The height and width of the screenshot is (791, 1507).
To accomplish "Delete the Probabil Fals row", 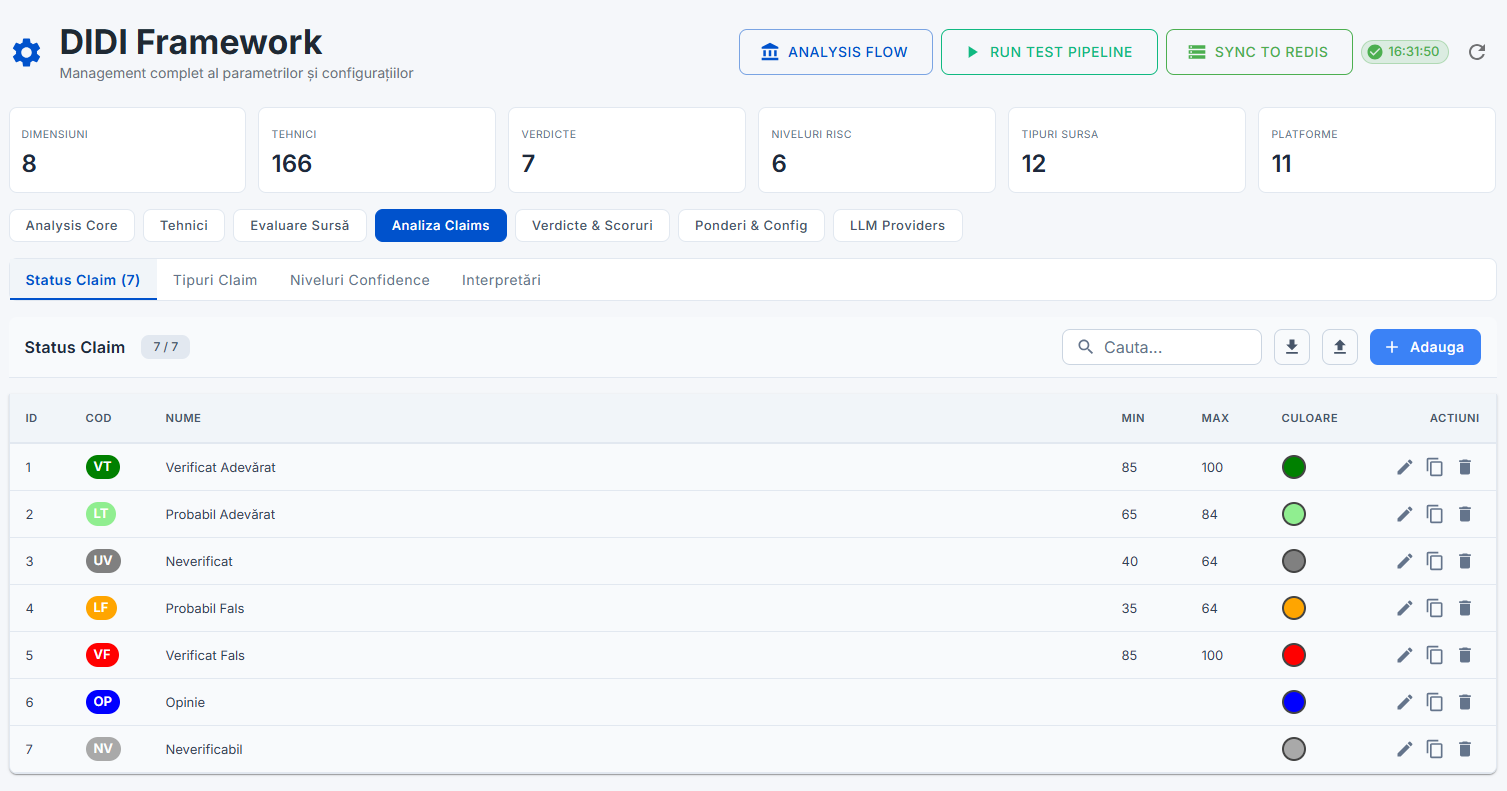I will pos(1465,608).
